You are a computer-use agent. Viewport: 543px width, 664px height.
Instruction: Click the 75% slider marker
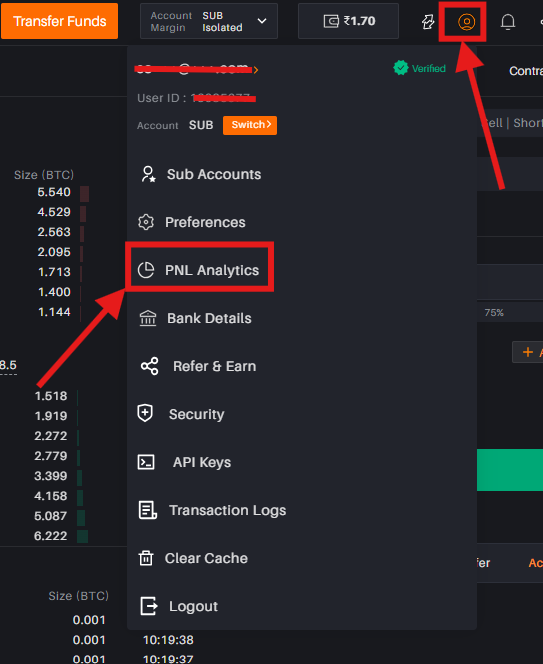[494, 313]
